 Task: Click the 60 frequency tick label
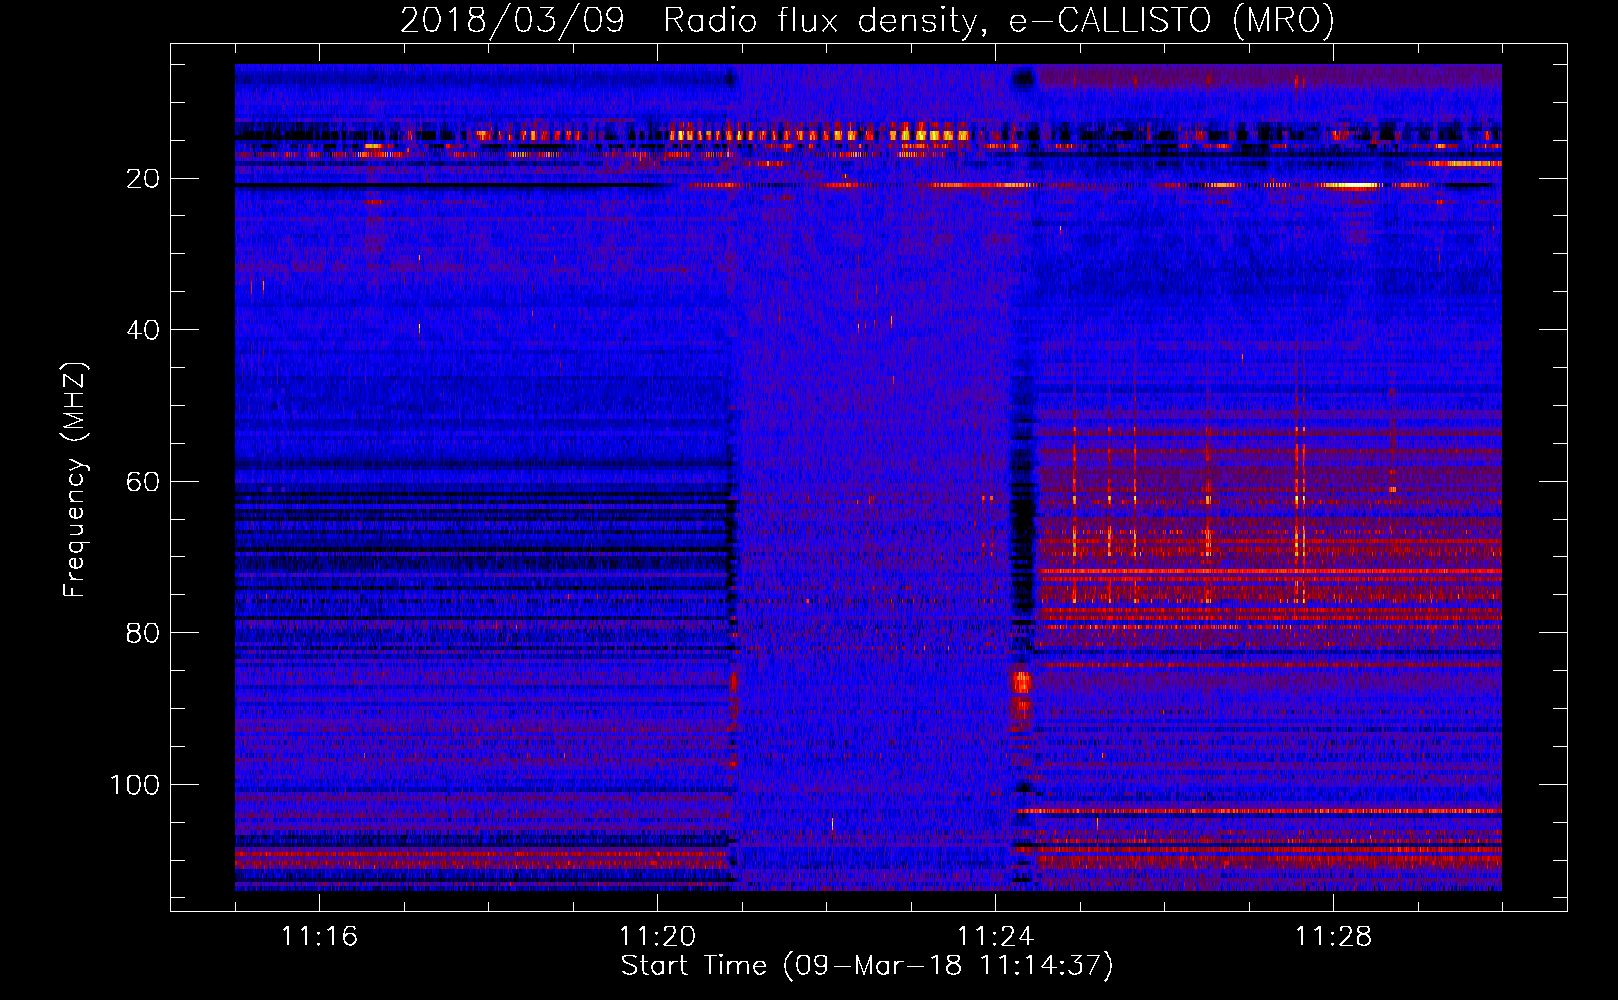point(144,482)
